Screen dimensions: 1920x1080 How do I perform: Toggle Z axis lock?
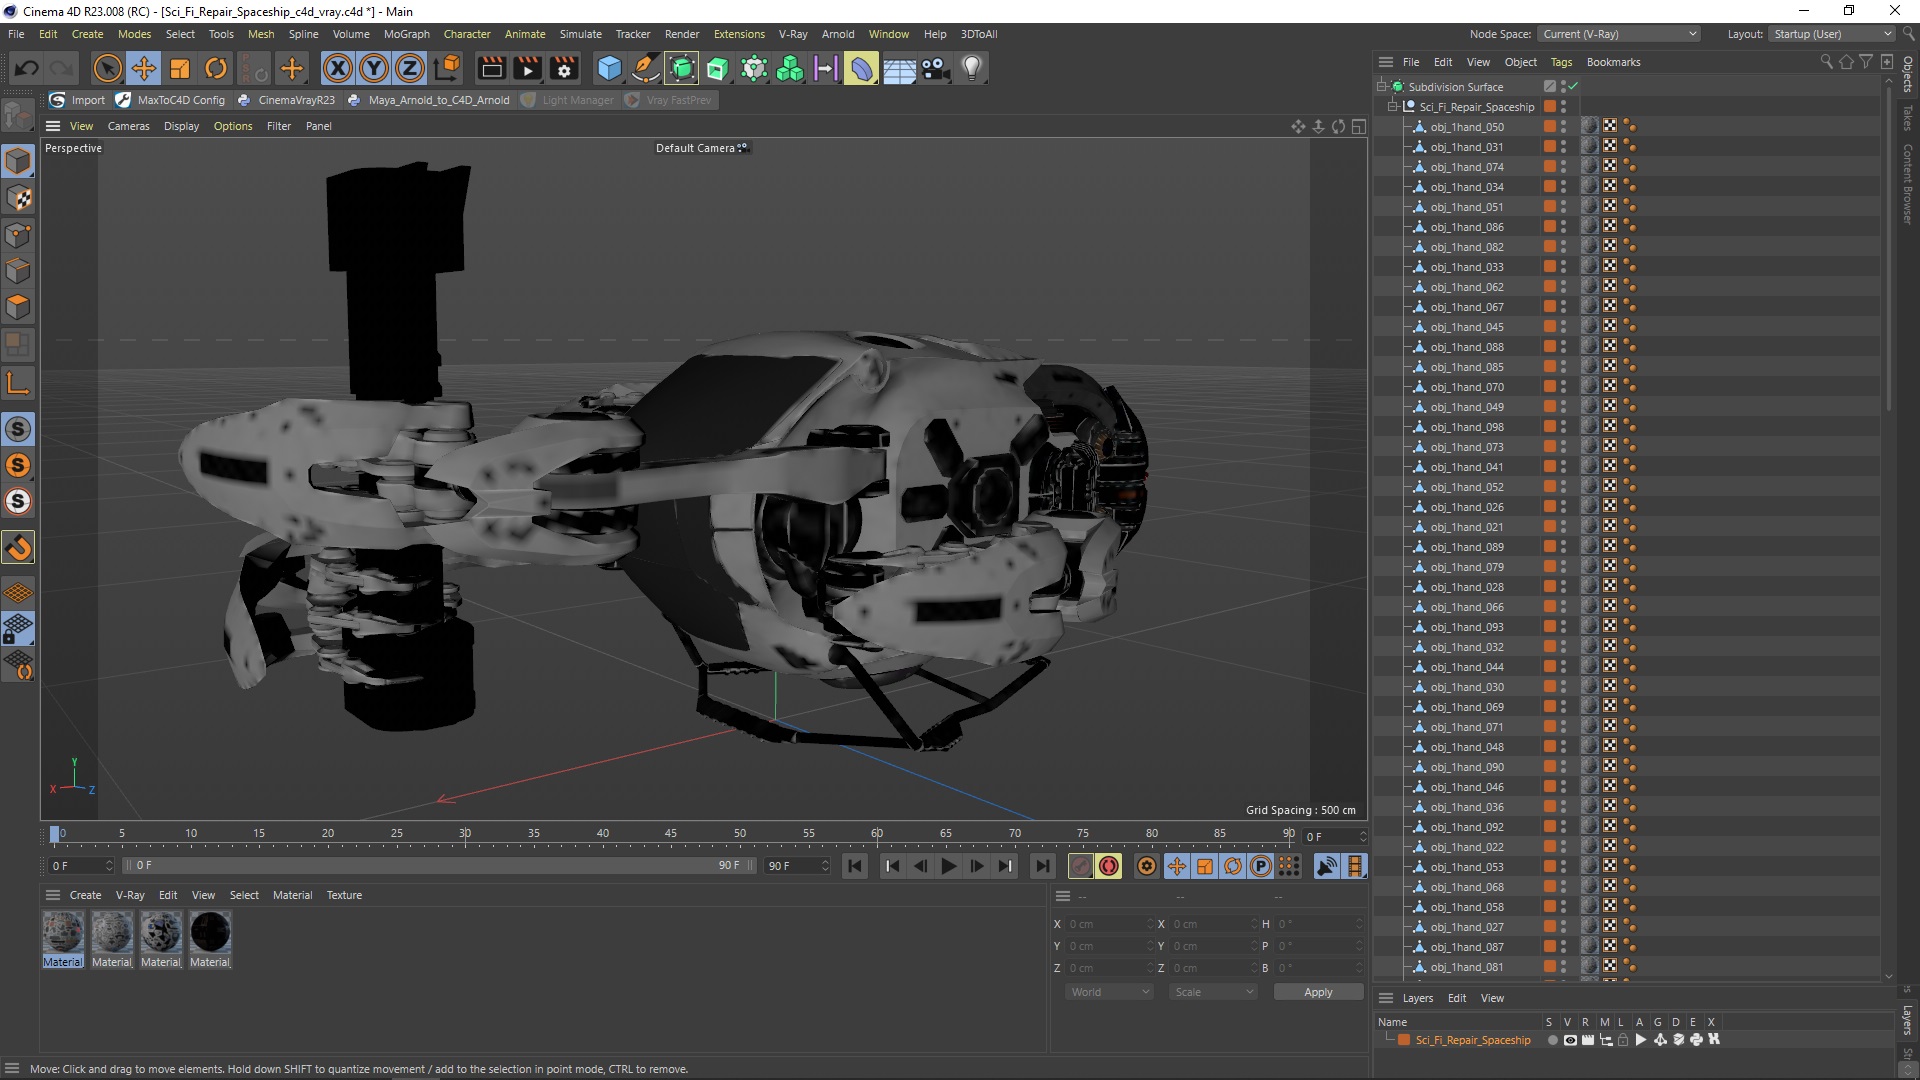[x=410, y=68]
